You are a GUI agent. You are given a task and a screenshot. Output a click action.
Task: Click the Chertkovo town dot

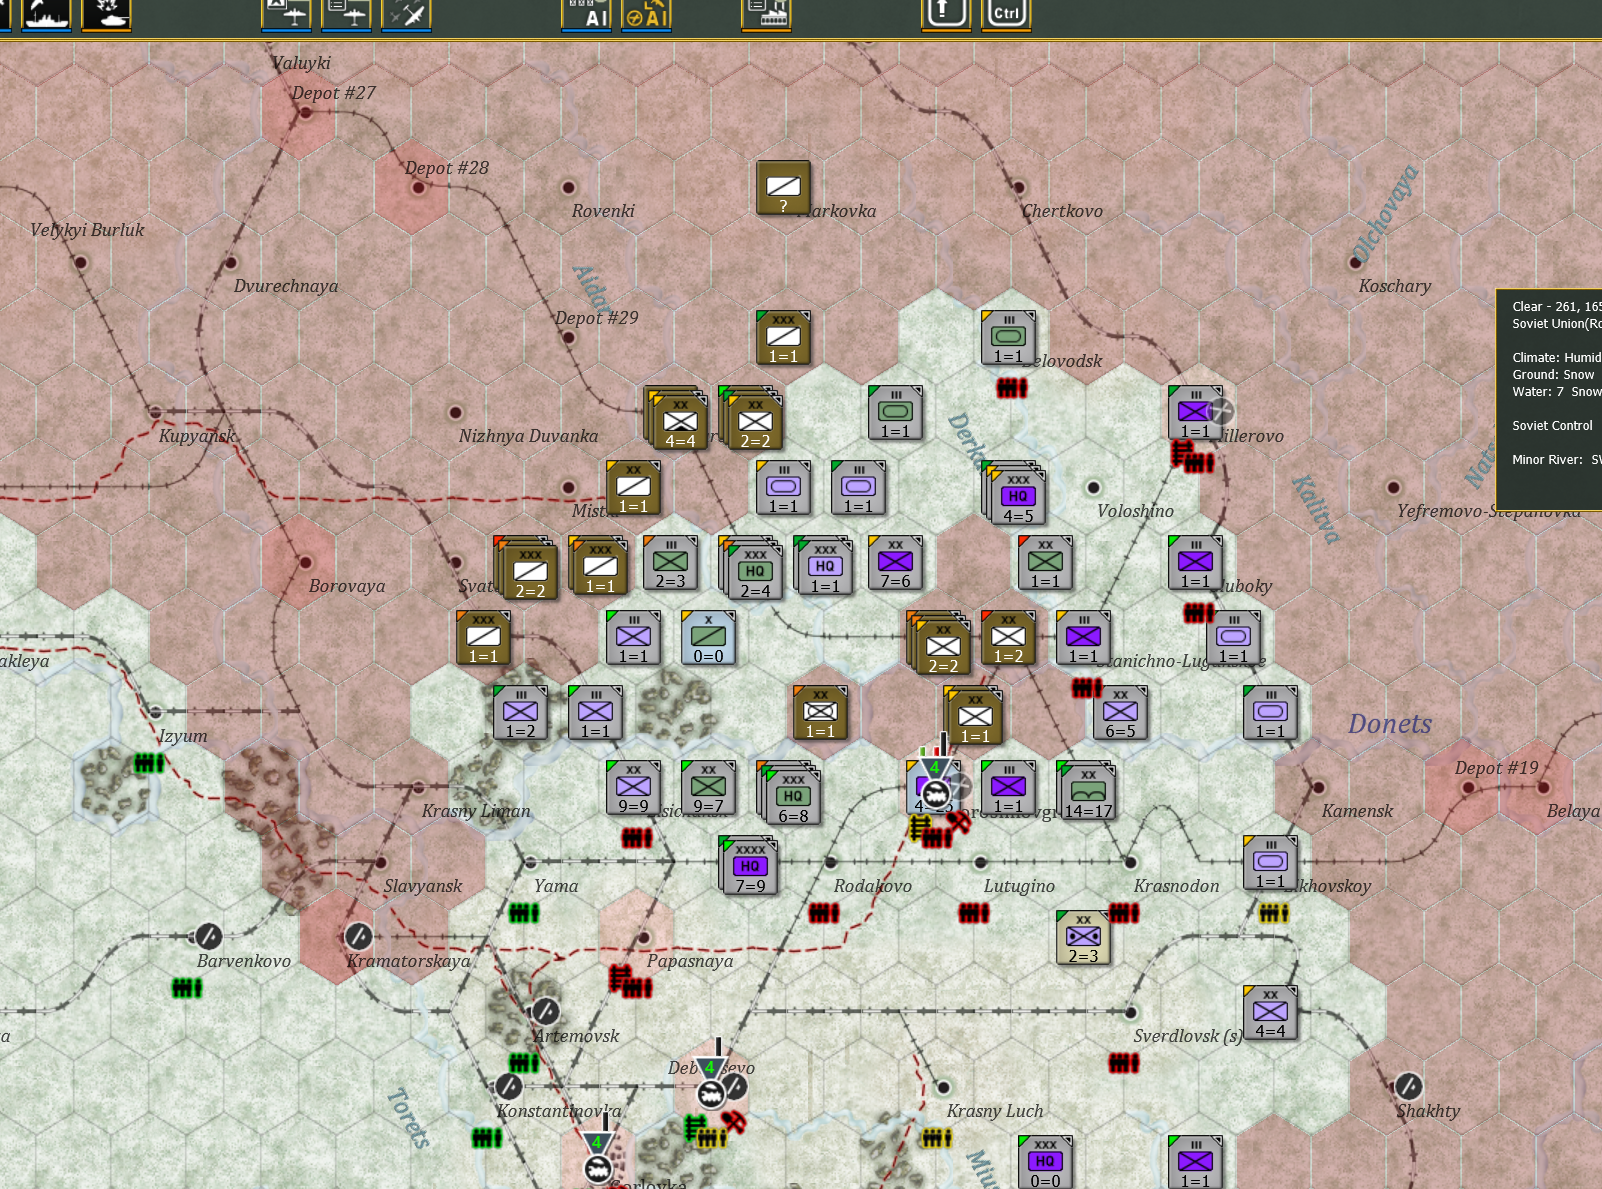click(1018, 187)
